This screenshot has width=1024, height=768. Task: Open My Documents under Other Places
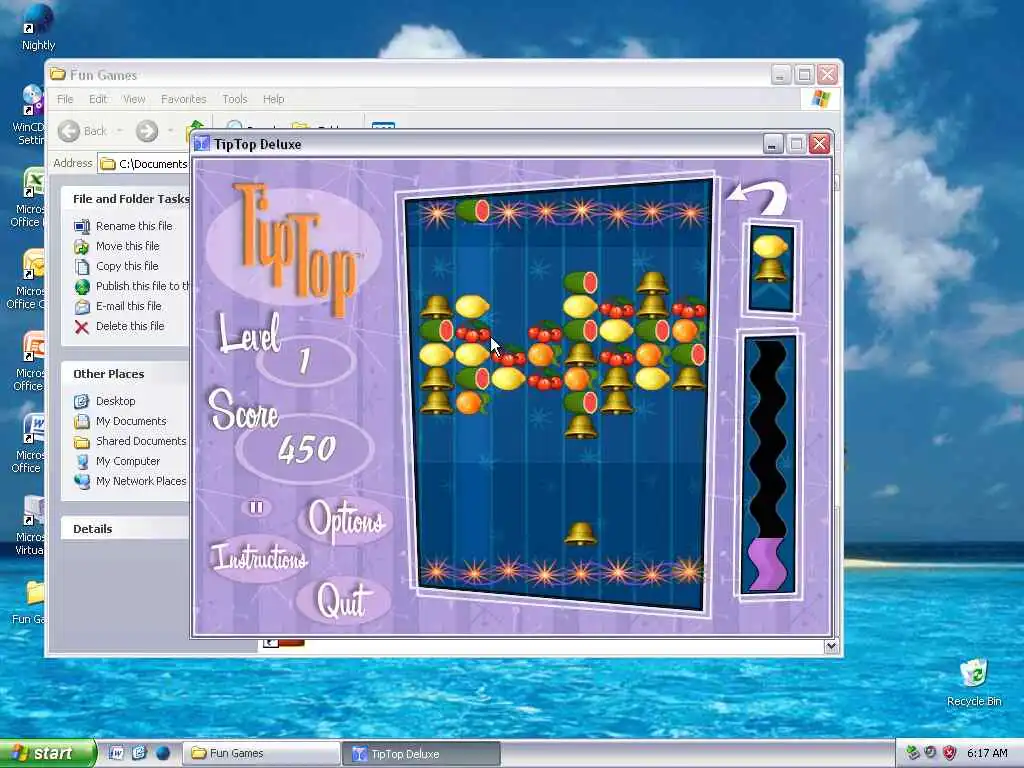coord(131,421)
